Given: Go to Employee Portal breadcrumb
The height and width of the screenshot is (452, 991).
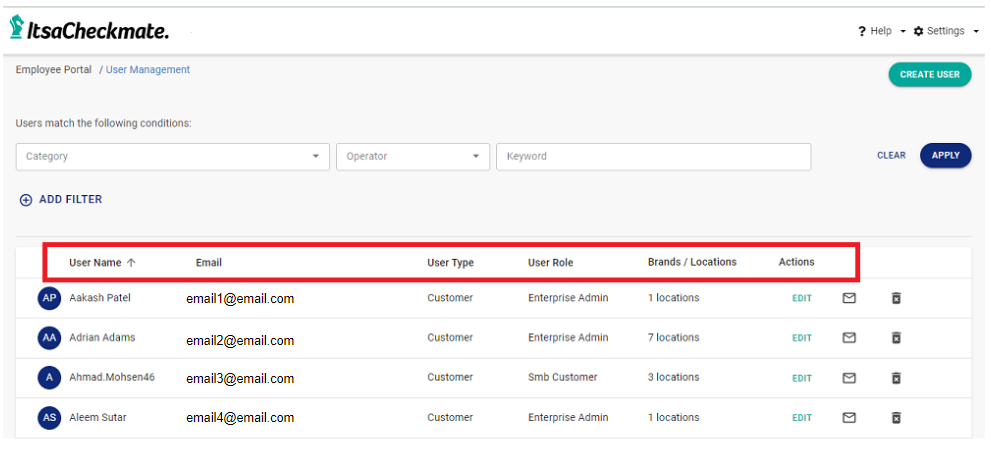Looking at the screenshot, I should (x=53, y=70).
